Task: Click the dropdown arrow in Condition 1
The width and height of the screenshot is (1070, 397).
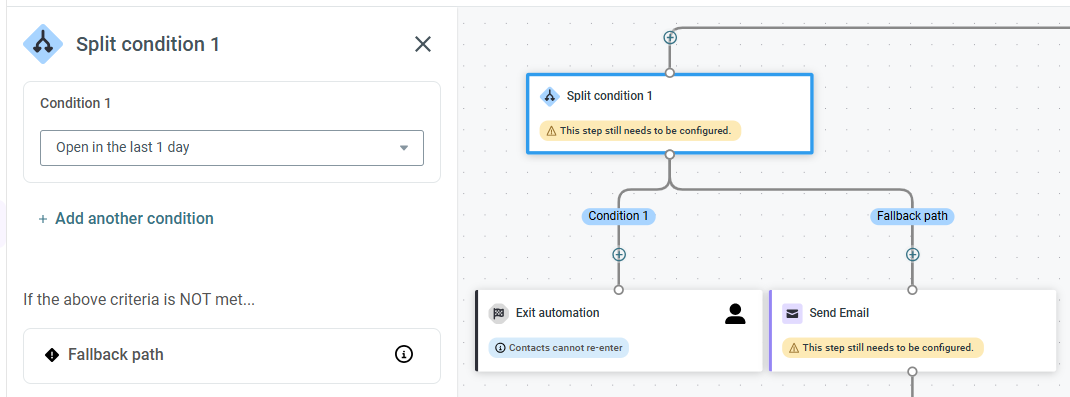Action: [x=404, y=148]
